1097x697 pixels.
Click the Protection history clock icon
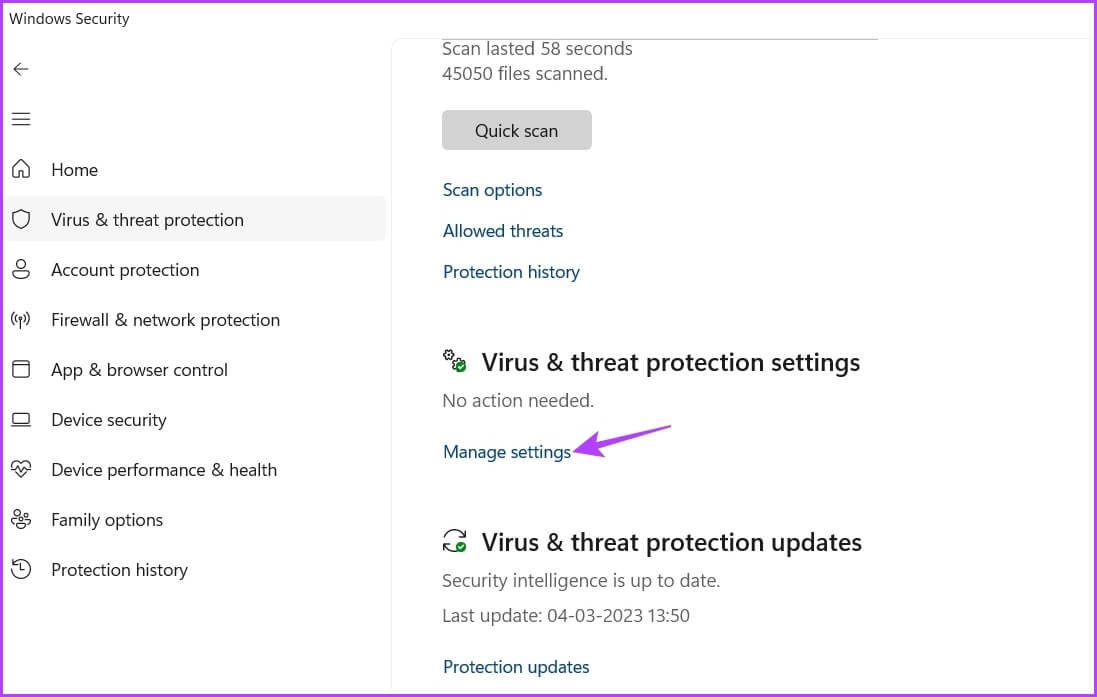(x=21, y=569)
